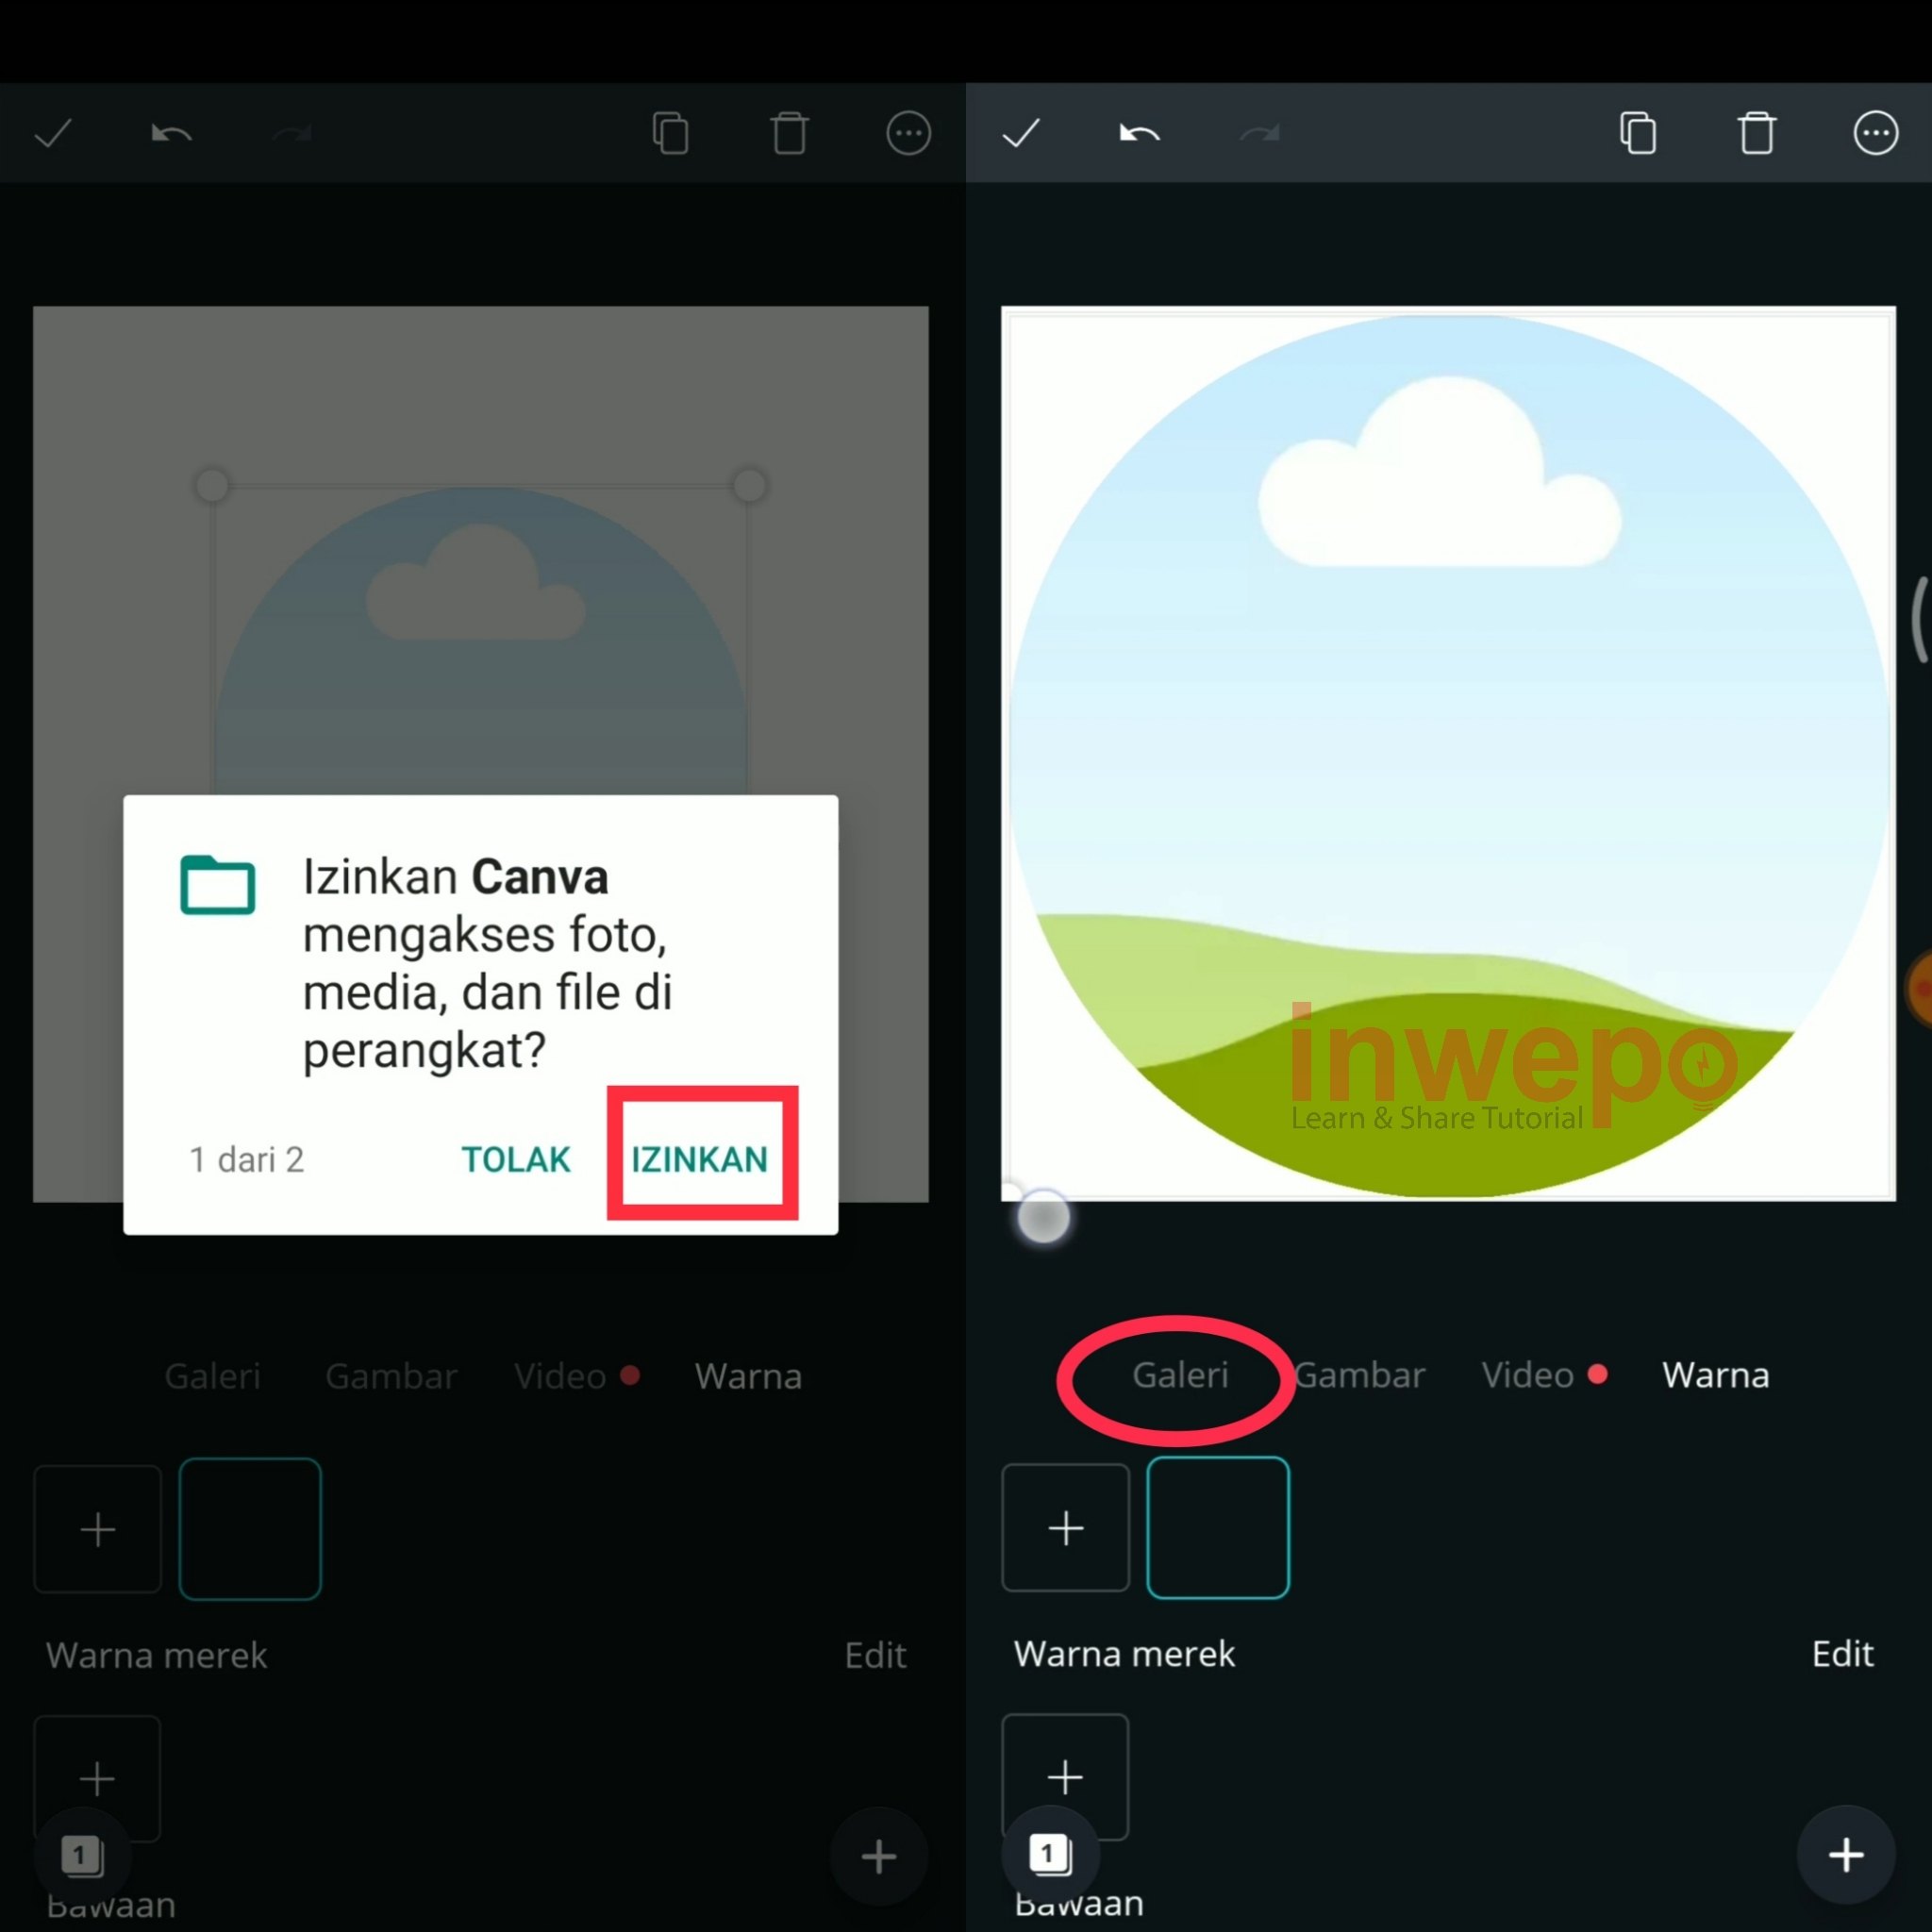Tap the circular landscape image on right canvas
This screenshot has height=1932, width=1932.
point(1448,755)
